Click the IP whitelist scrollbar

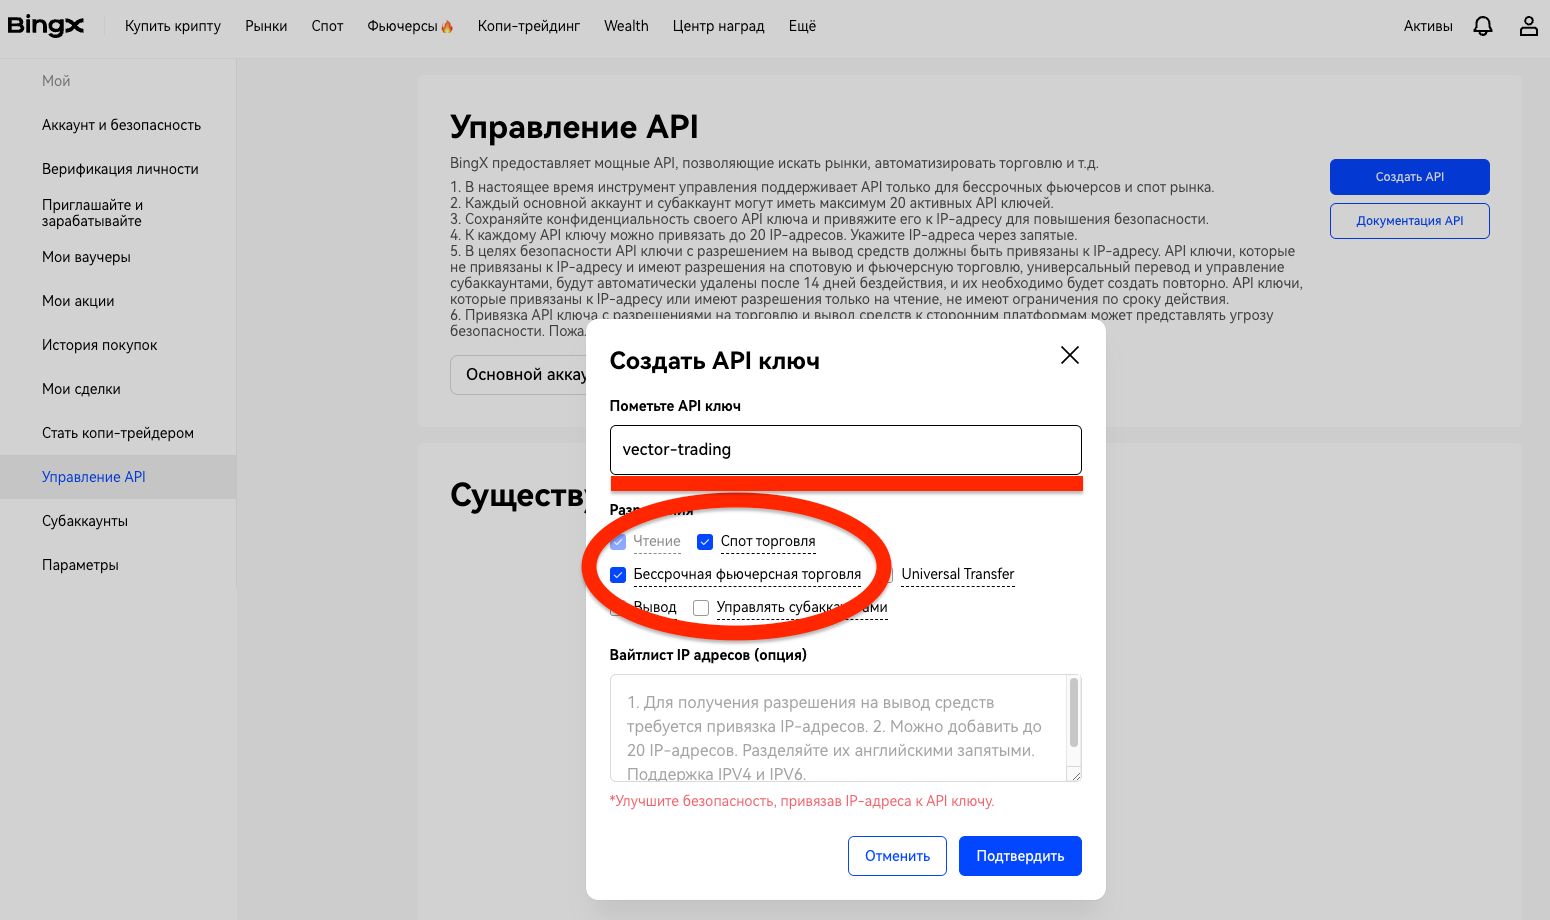pyautogui.click(x=1074, y=713)
